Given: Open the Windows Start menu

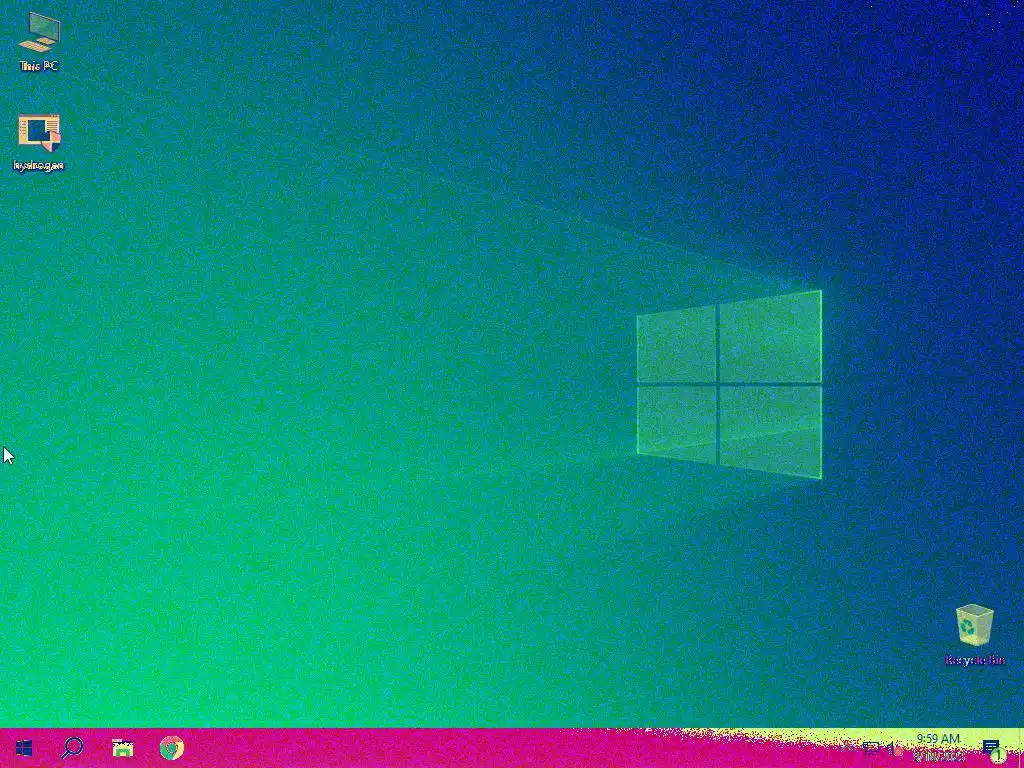Looking at the screenshot, I should point(24,748).
